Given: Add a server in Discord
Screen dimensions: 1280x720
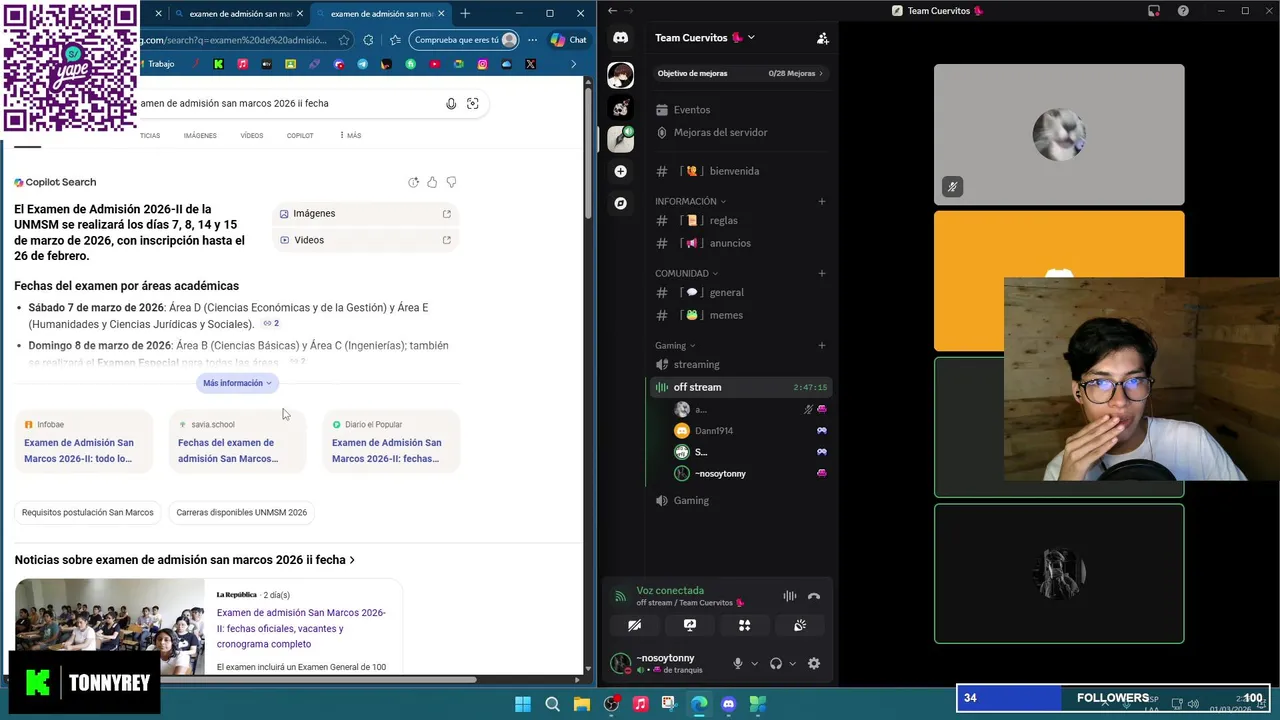Looking at the screenshot, I should 620,171.
